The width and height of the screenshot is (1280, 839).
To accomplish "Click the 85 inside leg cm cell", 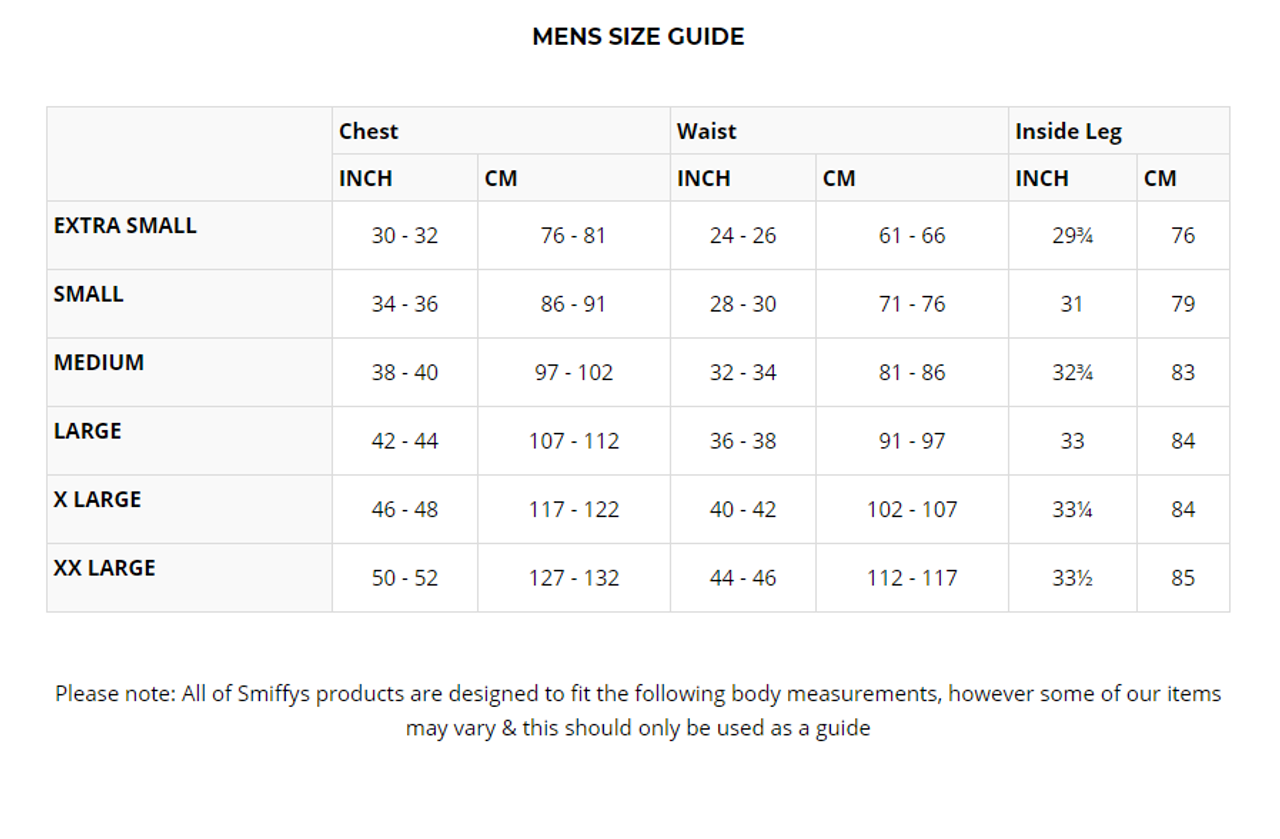I will pos(1183,578).
